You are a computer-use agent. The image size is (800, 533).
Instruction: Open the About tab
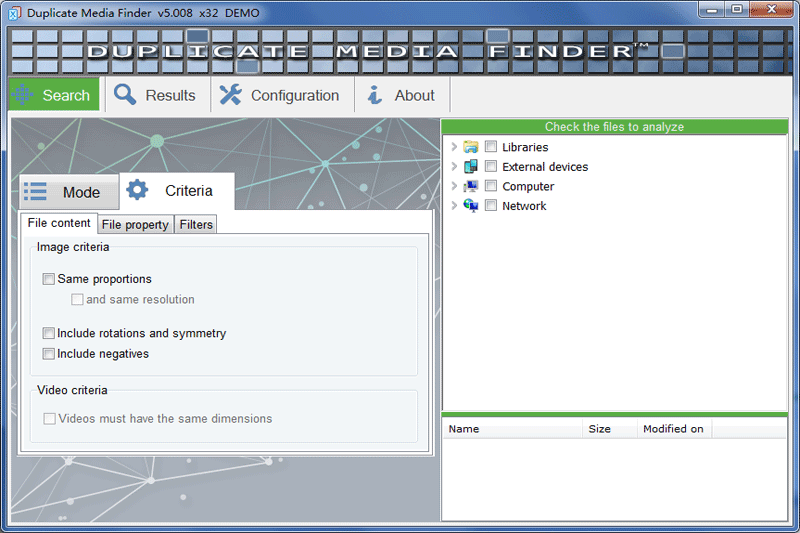[402, 95]
